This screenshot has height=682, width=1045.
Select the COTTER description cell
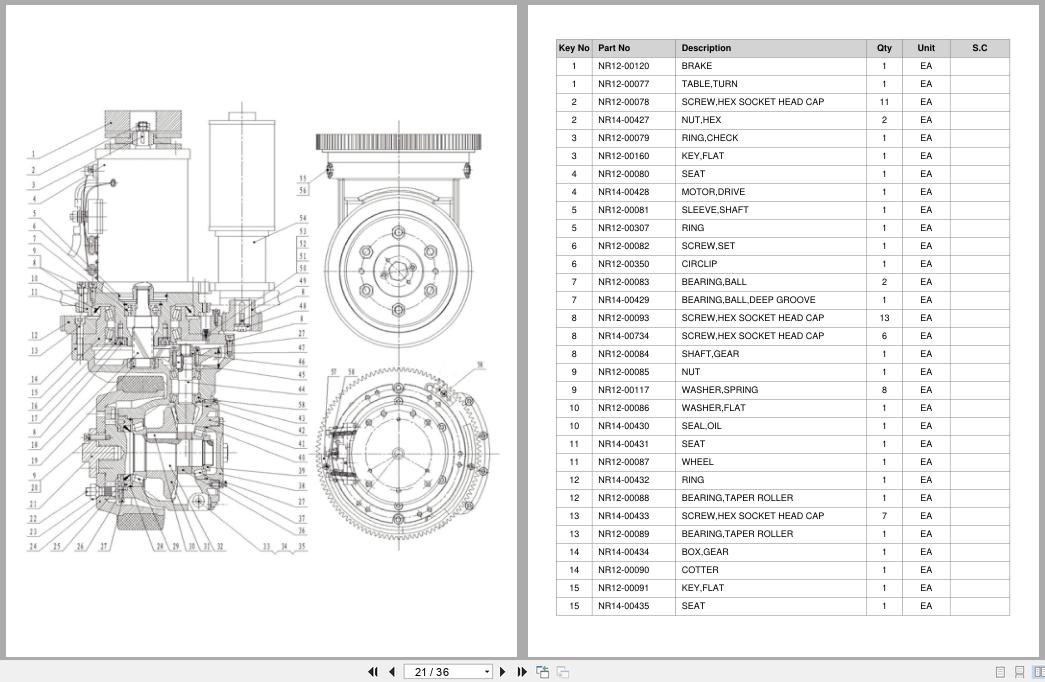(770, 570)
